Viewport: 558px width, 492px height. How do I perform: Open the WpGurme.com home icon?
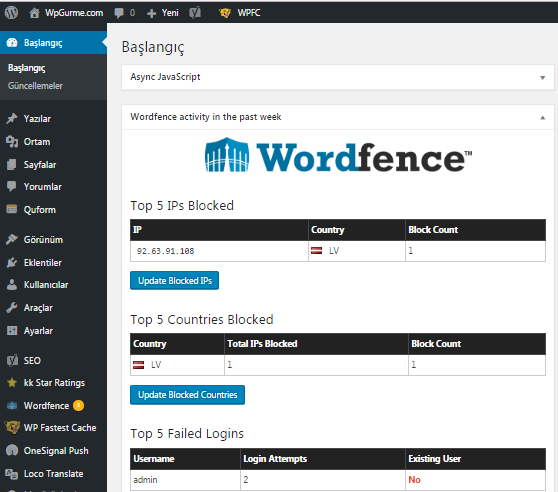pyautogui.click(x=34, y=13)
